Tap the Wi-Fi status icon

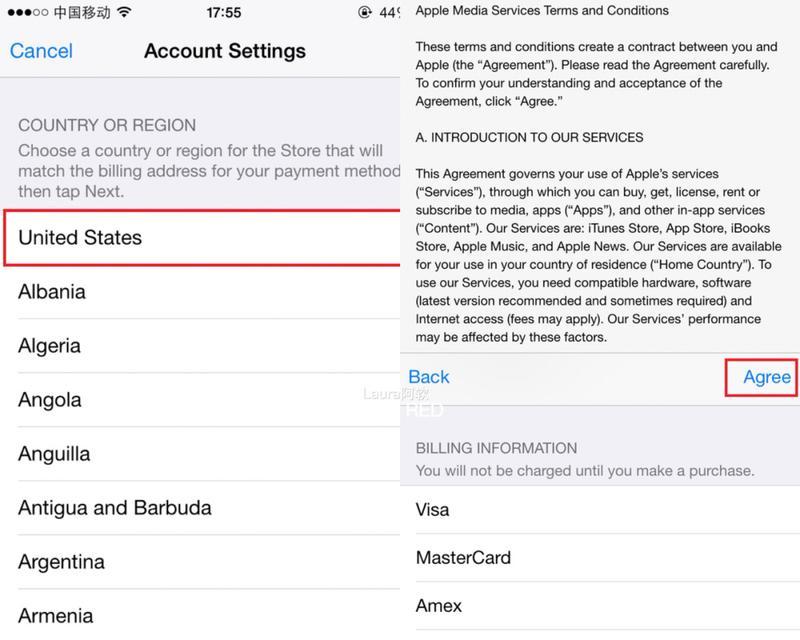coord(124,12)
